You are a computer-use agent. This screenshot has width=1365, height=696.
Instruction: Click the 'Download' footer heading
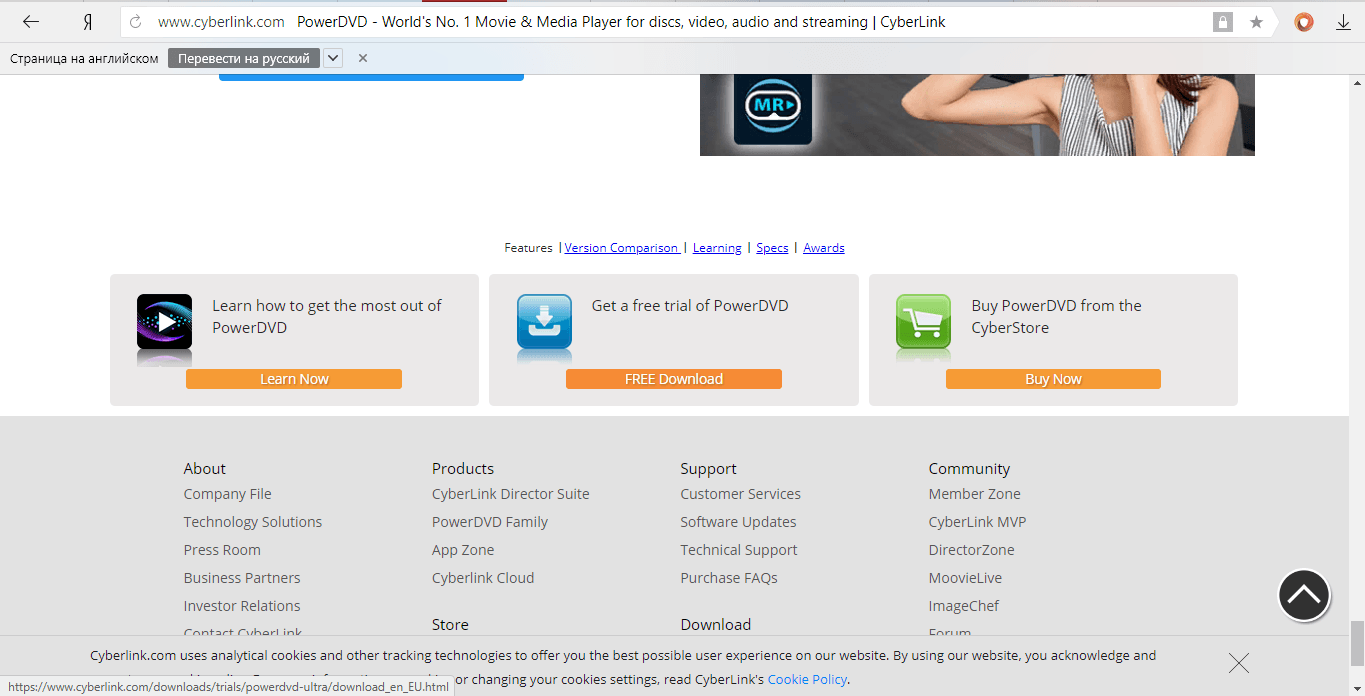pyautogui.click(x=716, y=624)
